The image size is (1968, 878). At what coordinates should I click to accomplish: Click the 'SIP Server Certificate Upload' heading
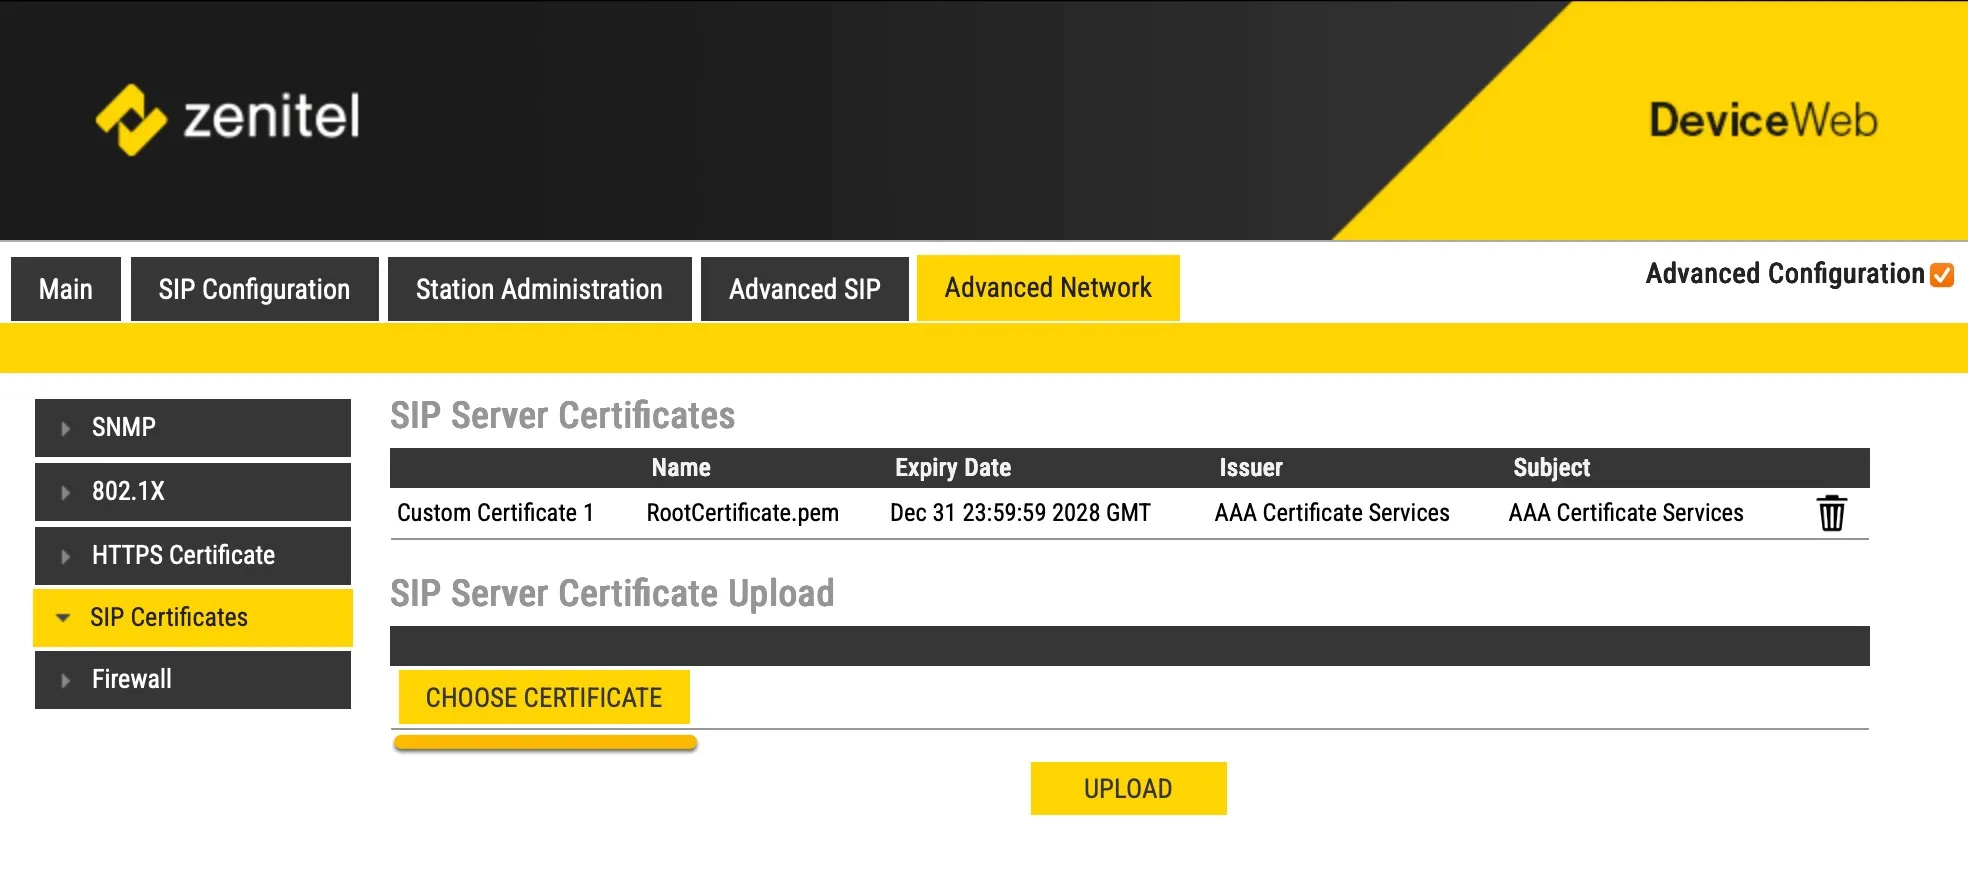612,593
